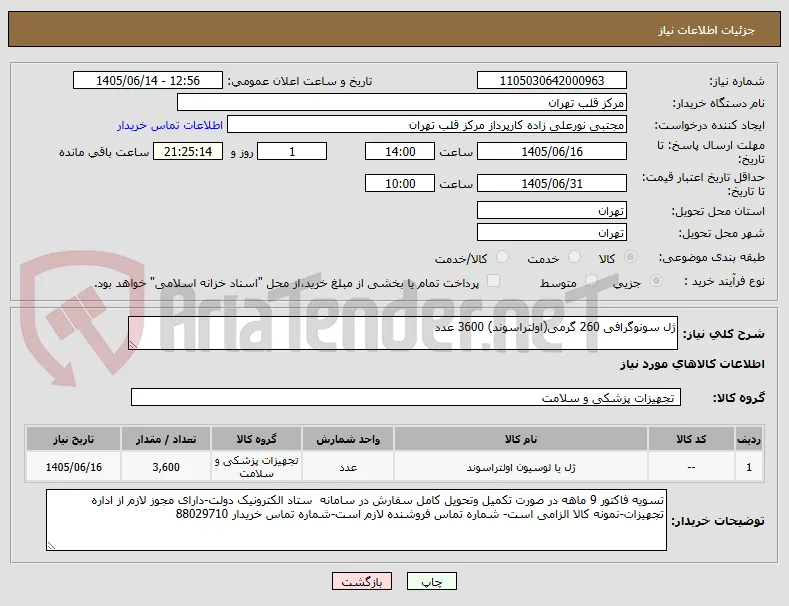Click the need date cell 1405/06/16
The height and width of the screenshot is (606, 789).
(x=73, y=467)
